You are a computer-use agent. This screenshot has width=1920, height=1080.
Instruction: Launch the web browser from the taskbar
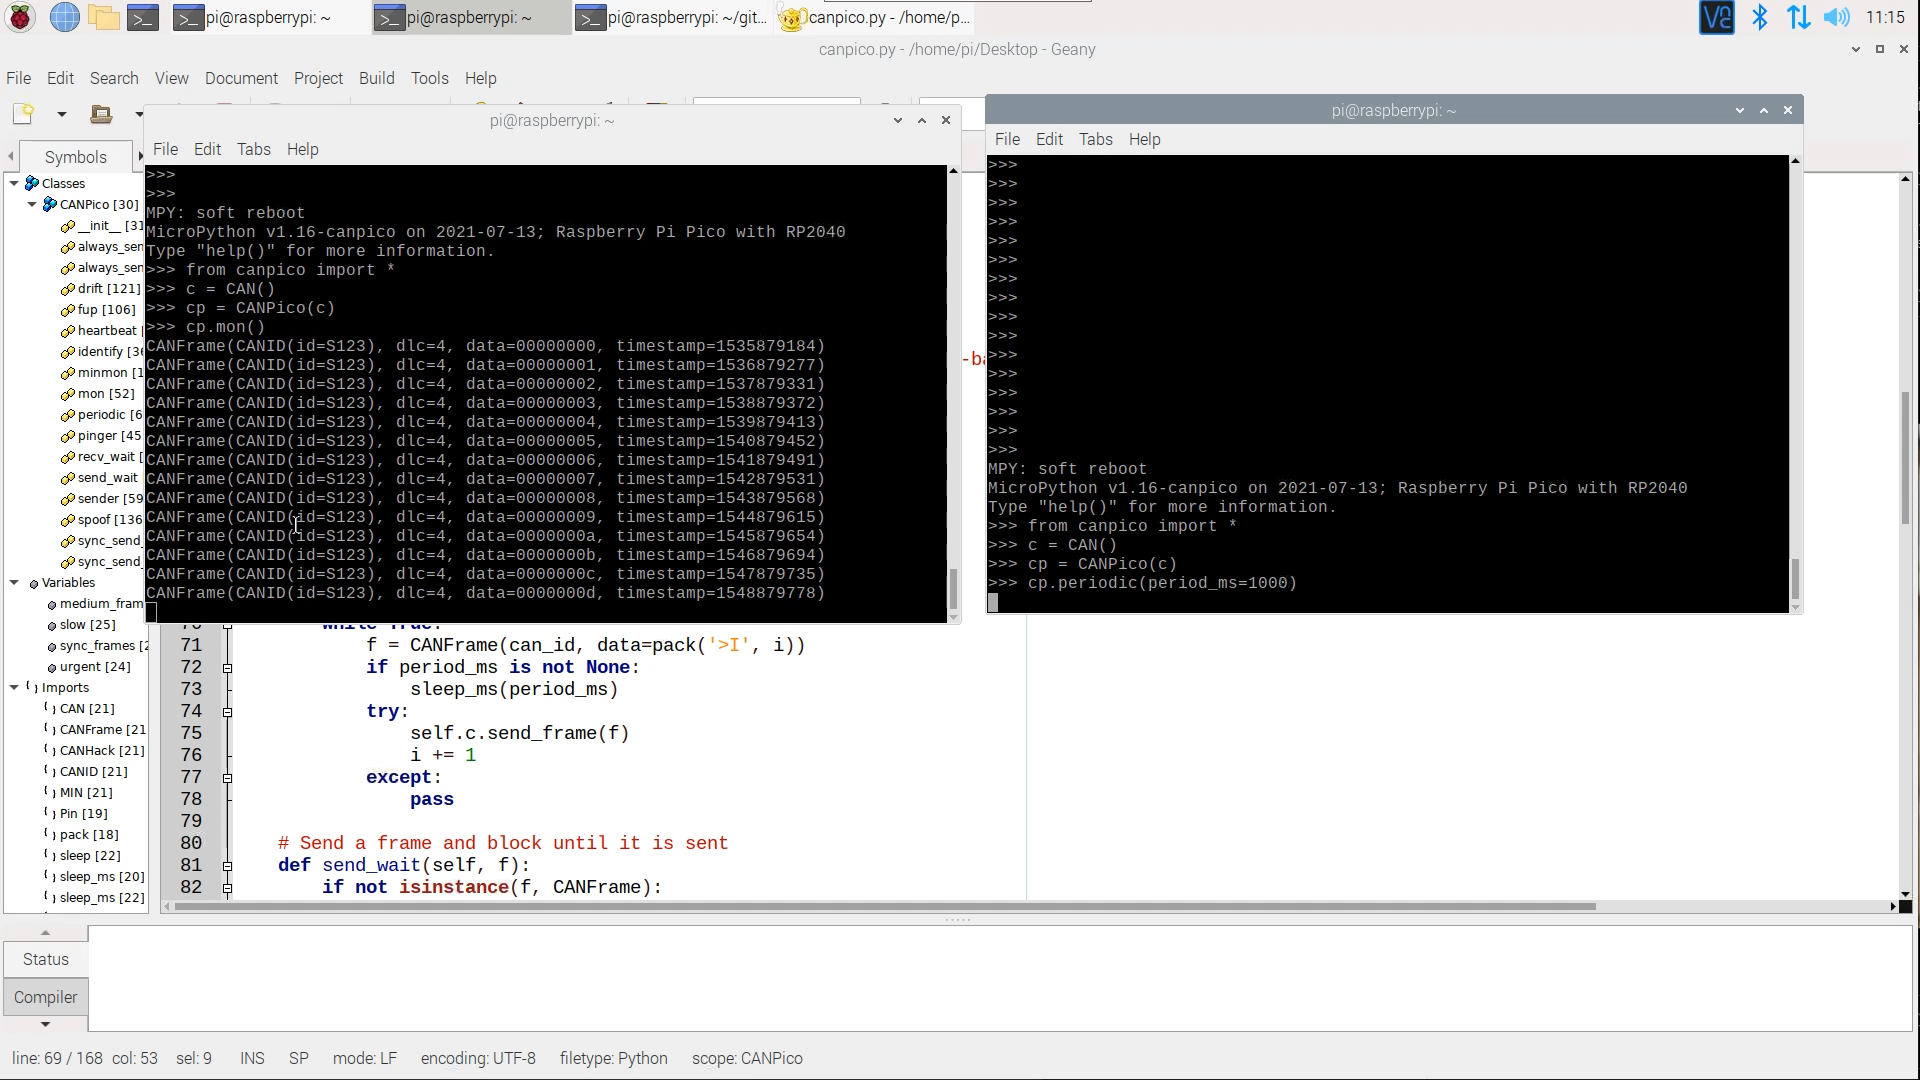click(64, 17)
